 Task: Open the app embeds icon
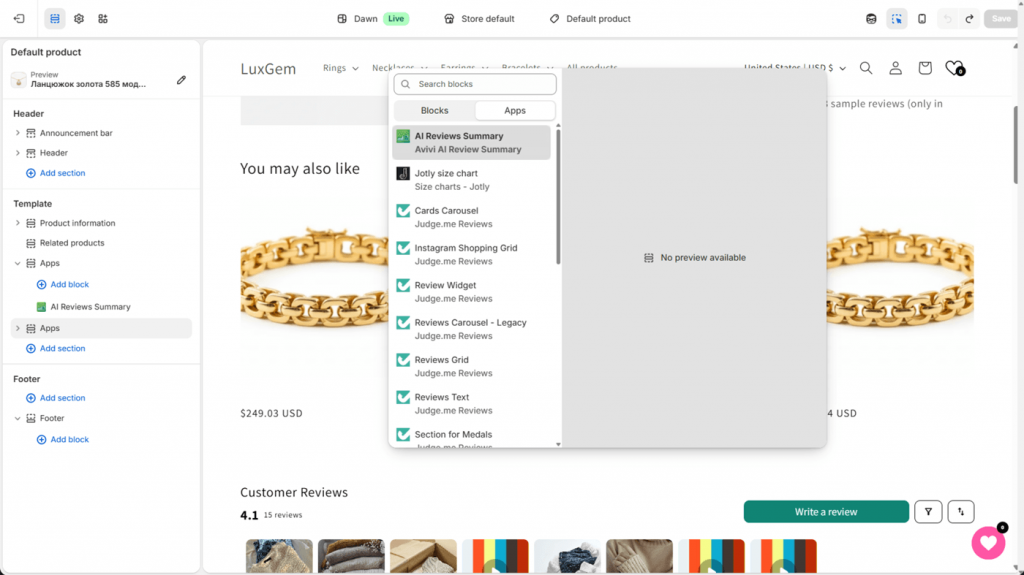click(x=103, y=19)
